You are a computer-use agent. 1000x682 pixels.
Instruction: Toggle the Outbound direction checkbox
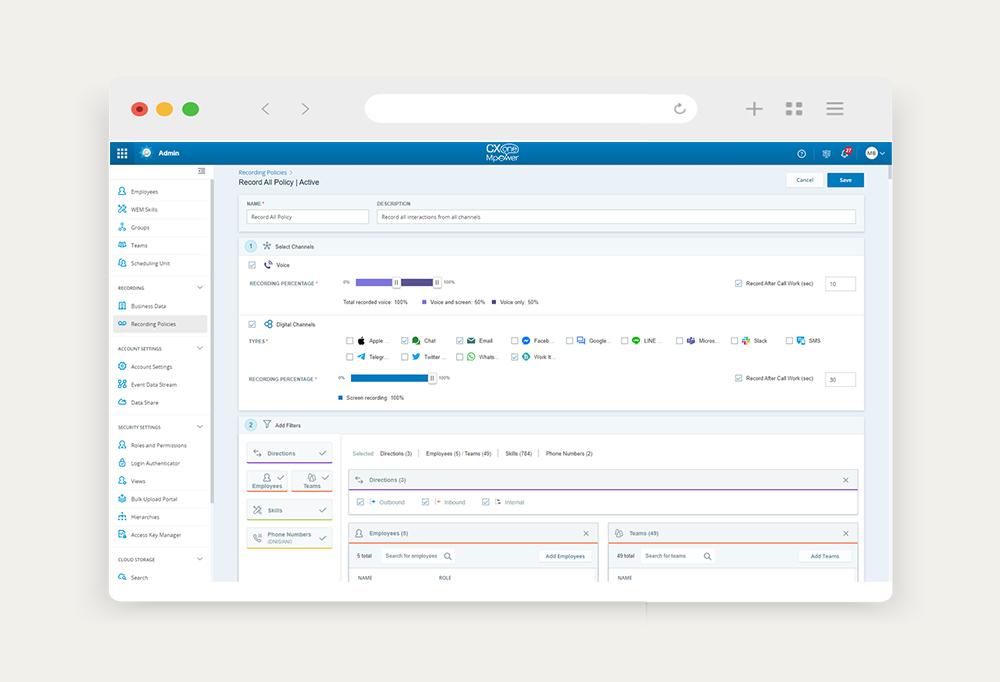pyautogui.click(x=361, y=502)
